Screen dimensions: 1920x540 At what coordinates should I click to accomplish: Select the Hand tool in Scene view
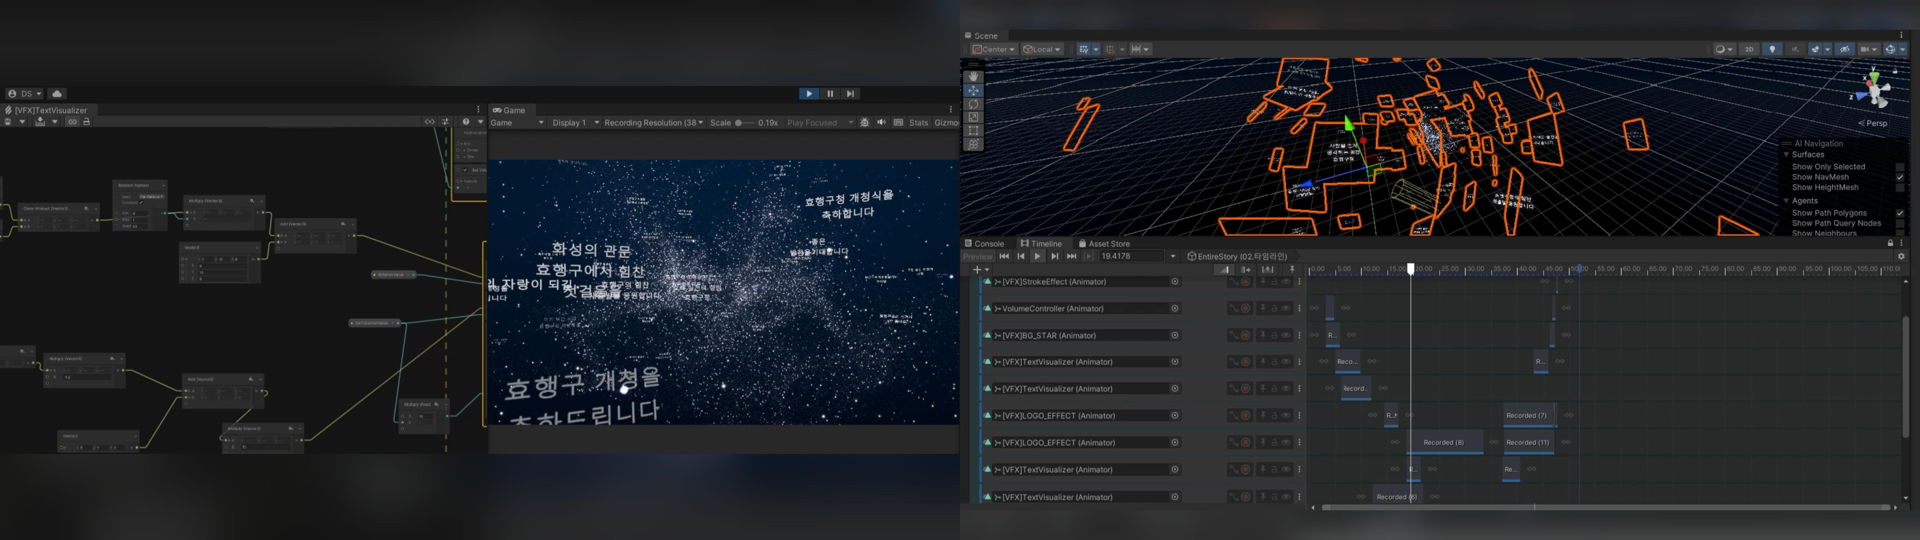973,77
